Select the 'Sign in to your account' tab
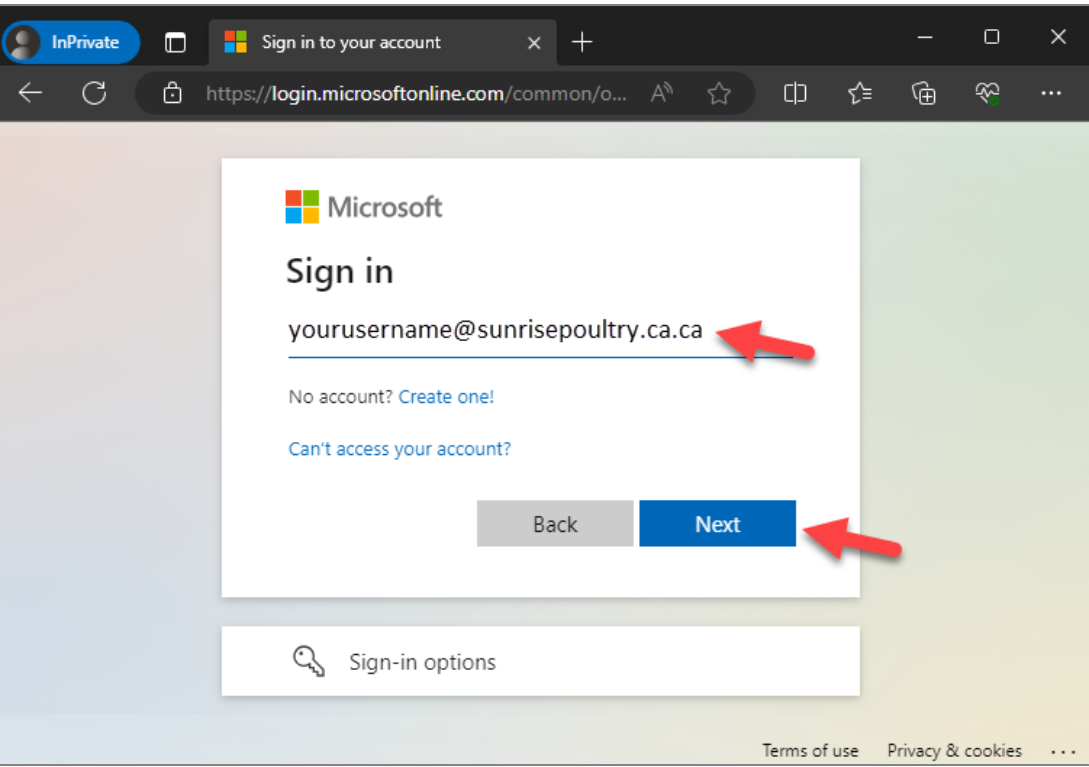This screenshot has width=1089, height=767. click(x=382, y=42)
